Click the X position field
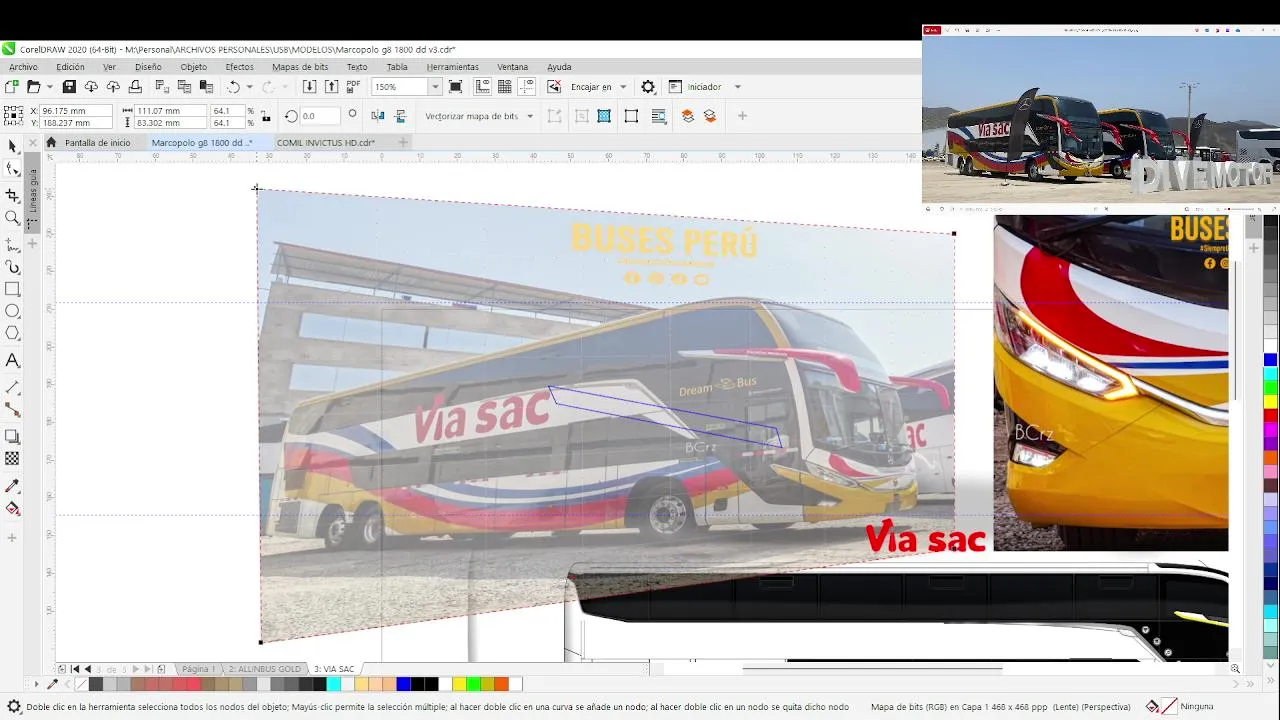 click(75, 110)
